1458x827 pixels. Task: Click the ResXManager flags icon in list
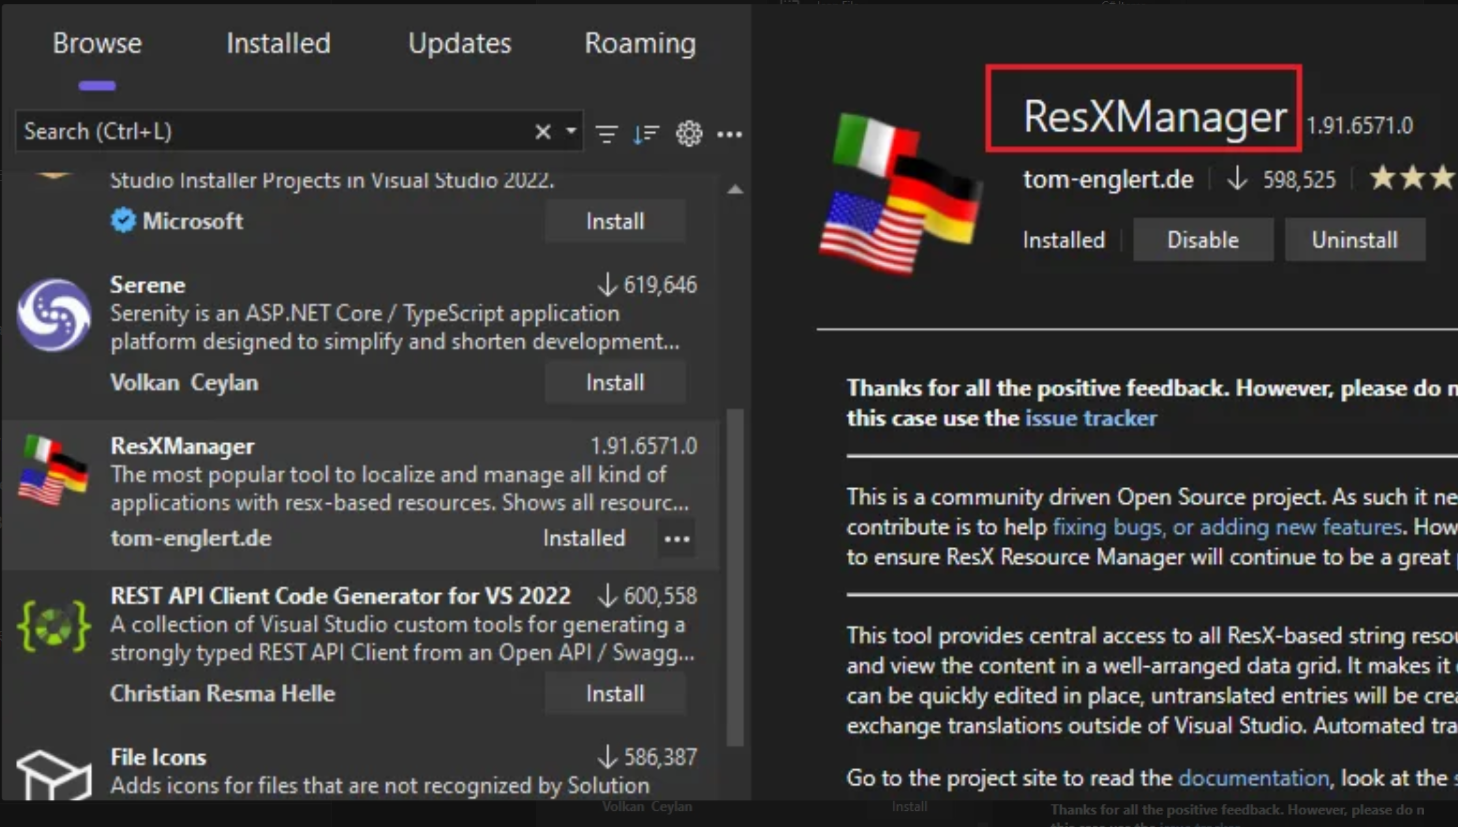coord(53,470)
